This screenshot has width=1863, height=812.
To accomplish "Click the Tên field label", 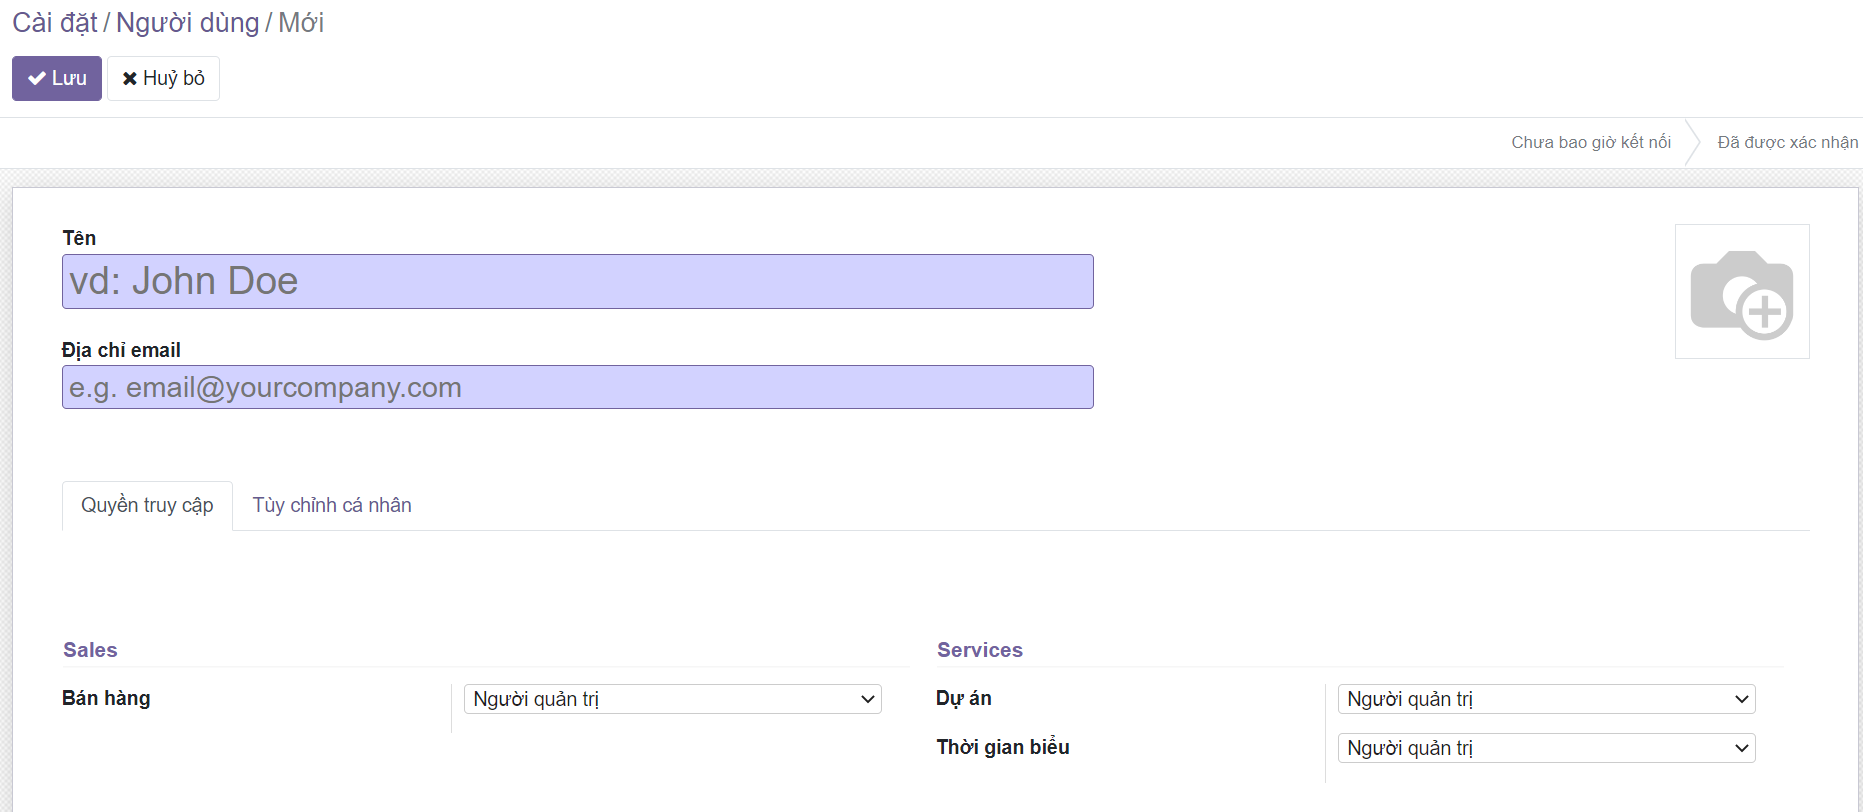I will pos(79,238).
